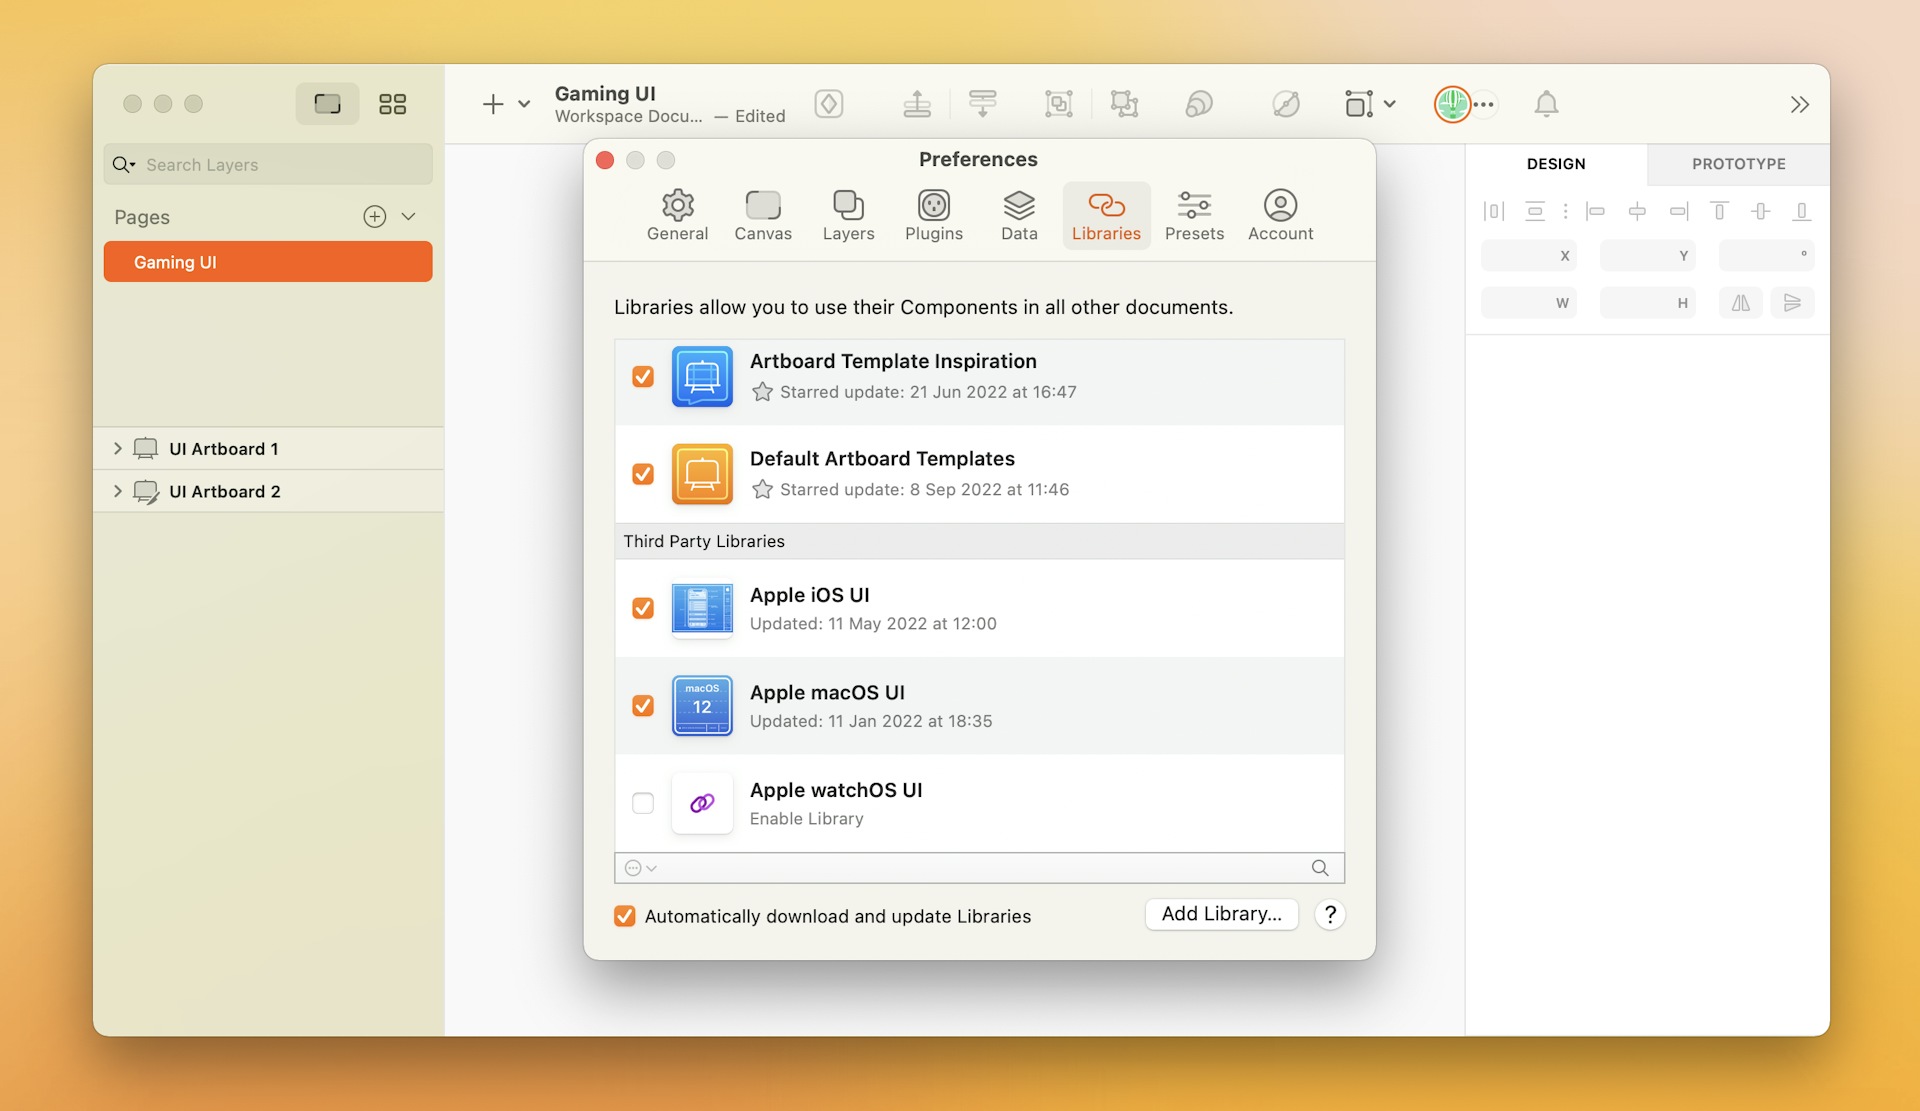This screenshot has width=1920, height=1111.
Task: Open the Libraries help question mark
Action: point(1330,914)
